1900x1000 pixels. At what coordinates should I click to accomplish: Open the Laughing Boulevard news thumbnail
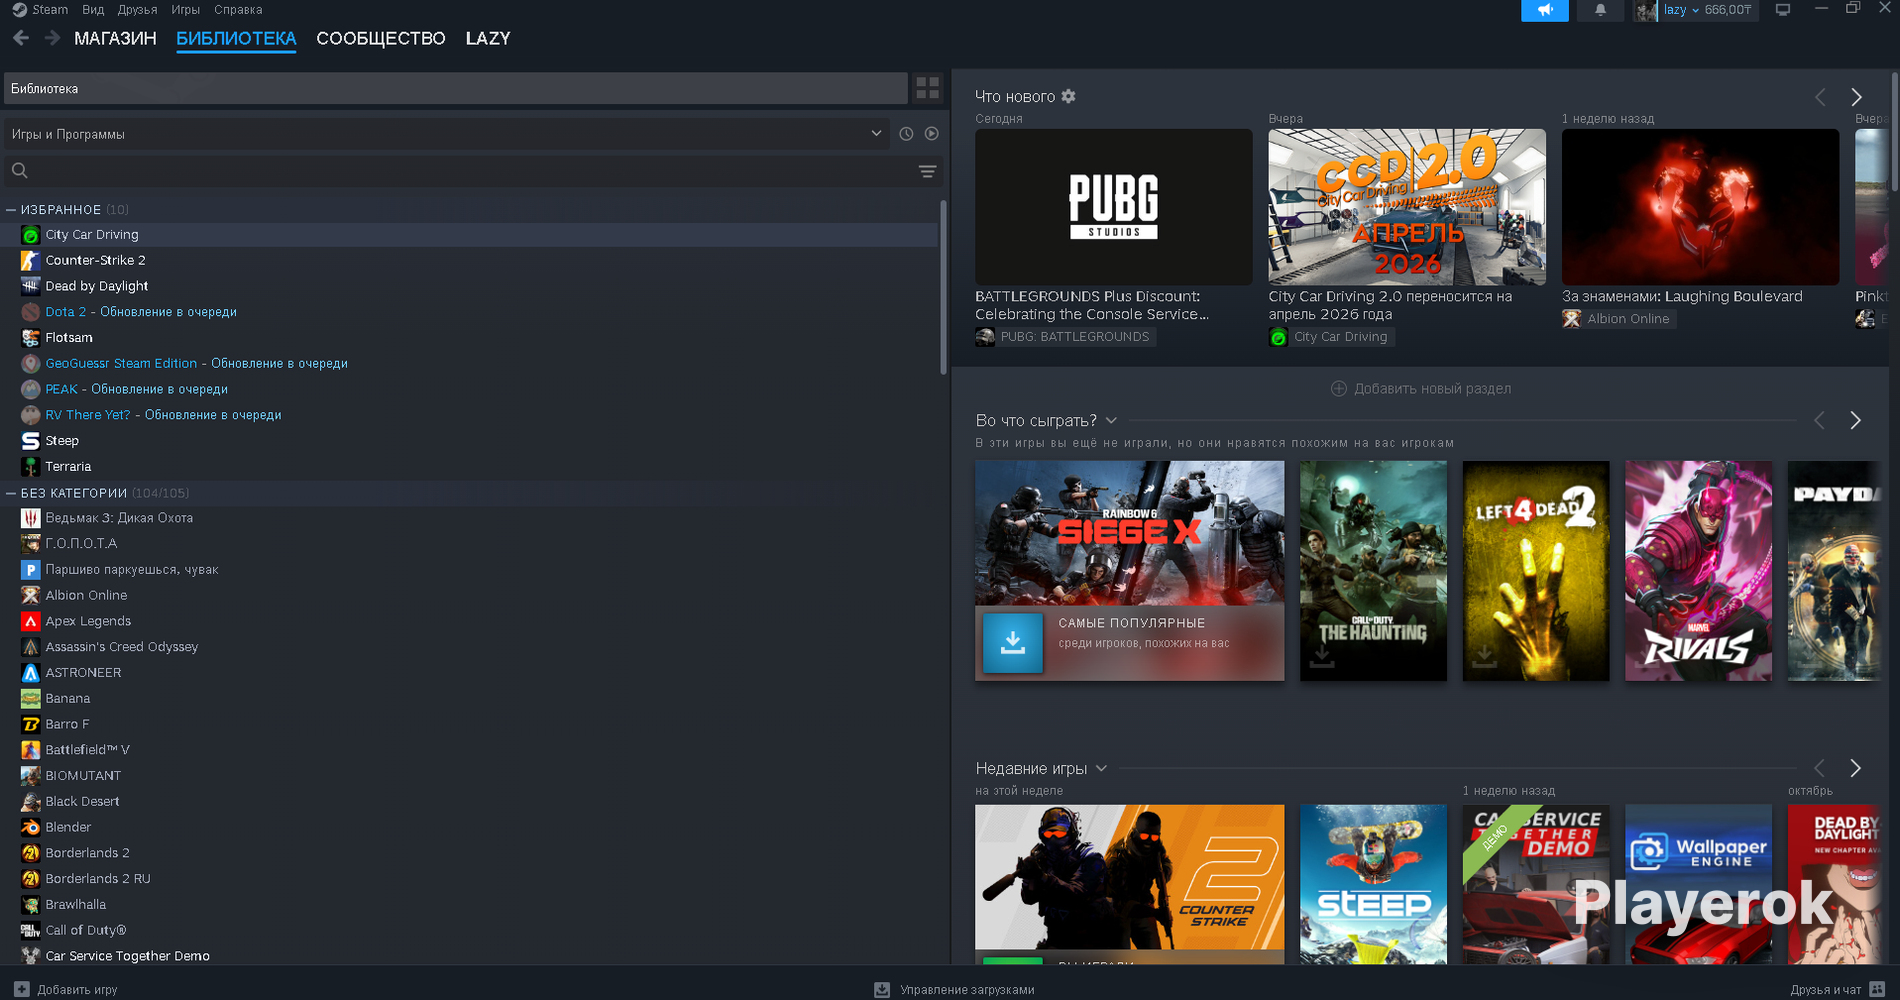tap(1700, 207)
